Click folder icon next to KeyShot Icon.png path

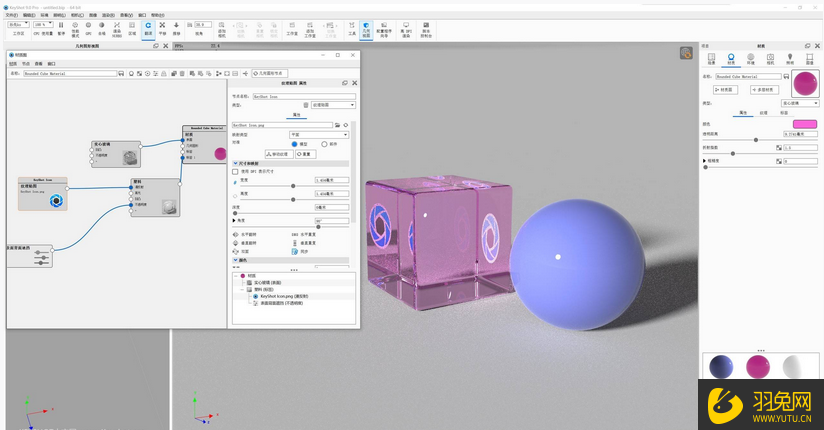coord(336,125)
